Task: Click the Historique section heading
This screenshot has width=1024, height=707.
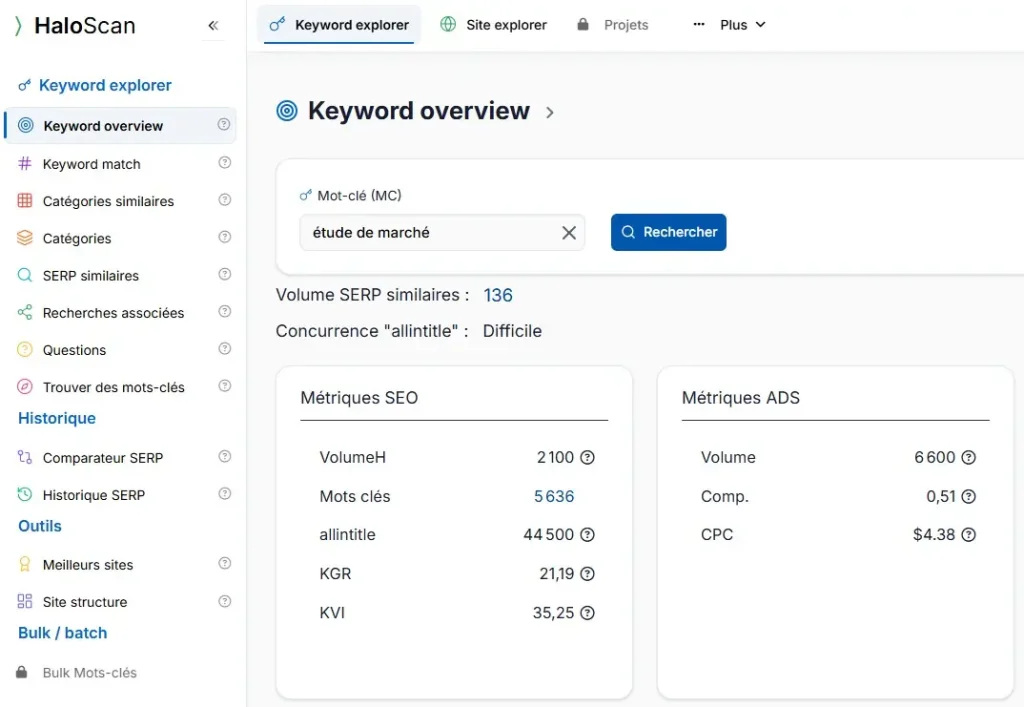Action: [x=57, y=418]
